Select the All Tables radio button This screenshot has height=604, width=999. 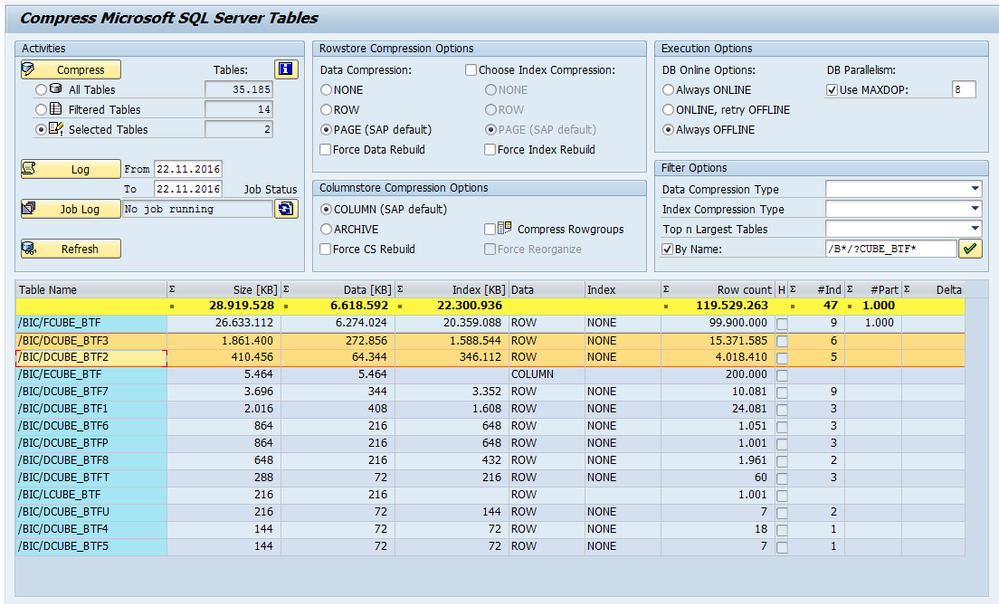41,90
